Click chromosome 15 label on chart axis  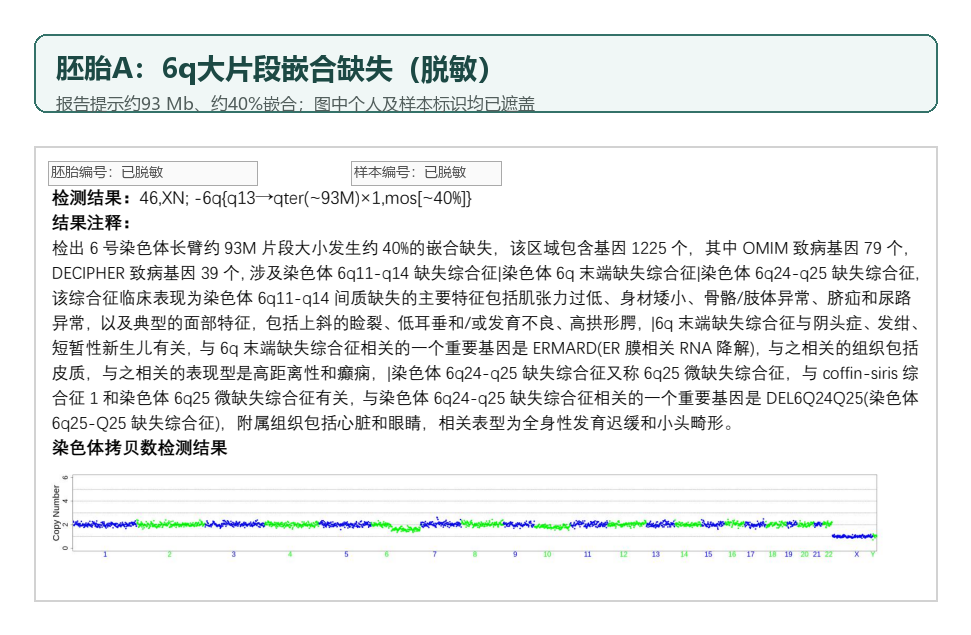tap(708, 554)
